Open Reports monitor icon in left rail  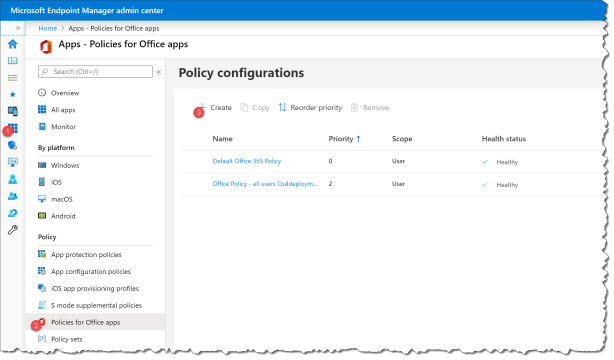(13, 162)
